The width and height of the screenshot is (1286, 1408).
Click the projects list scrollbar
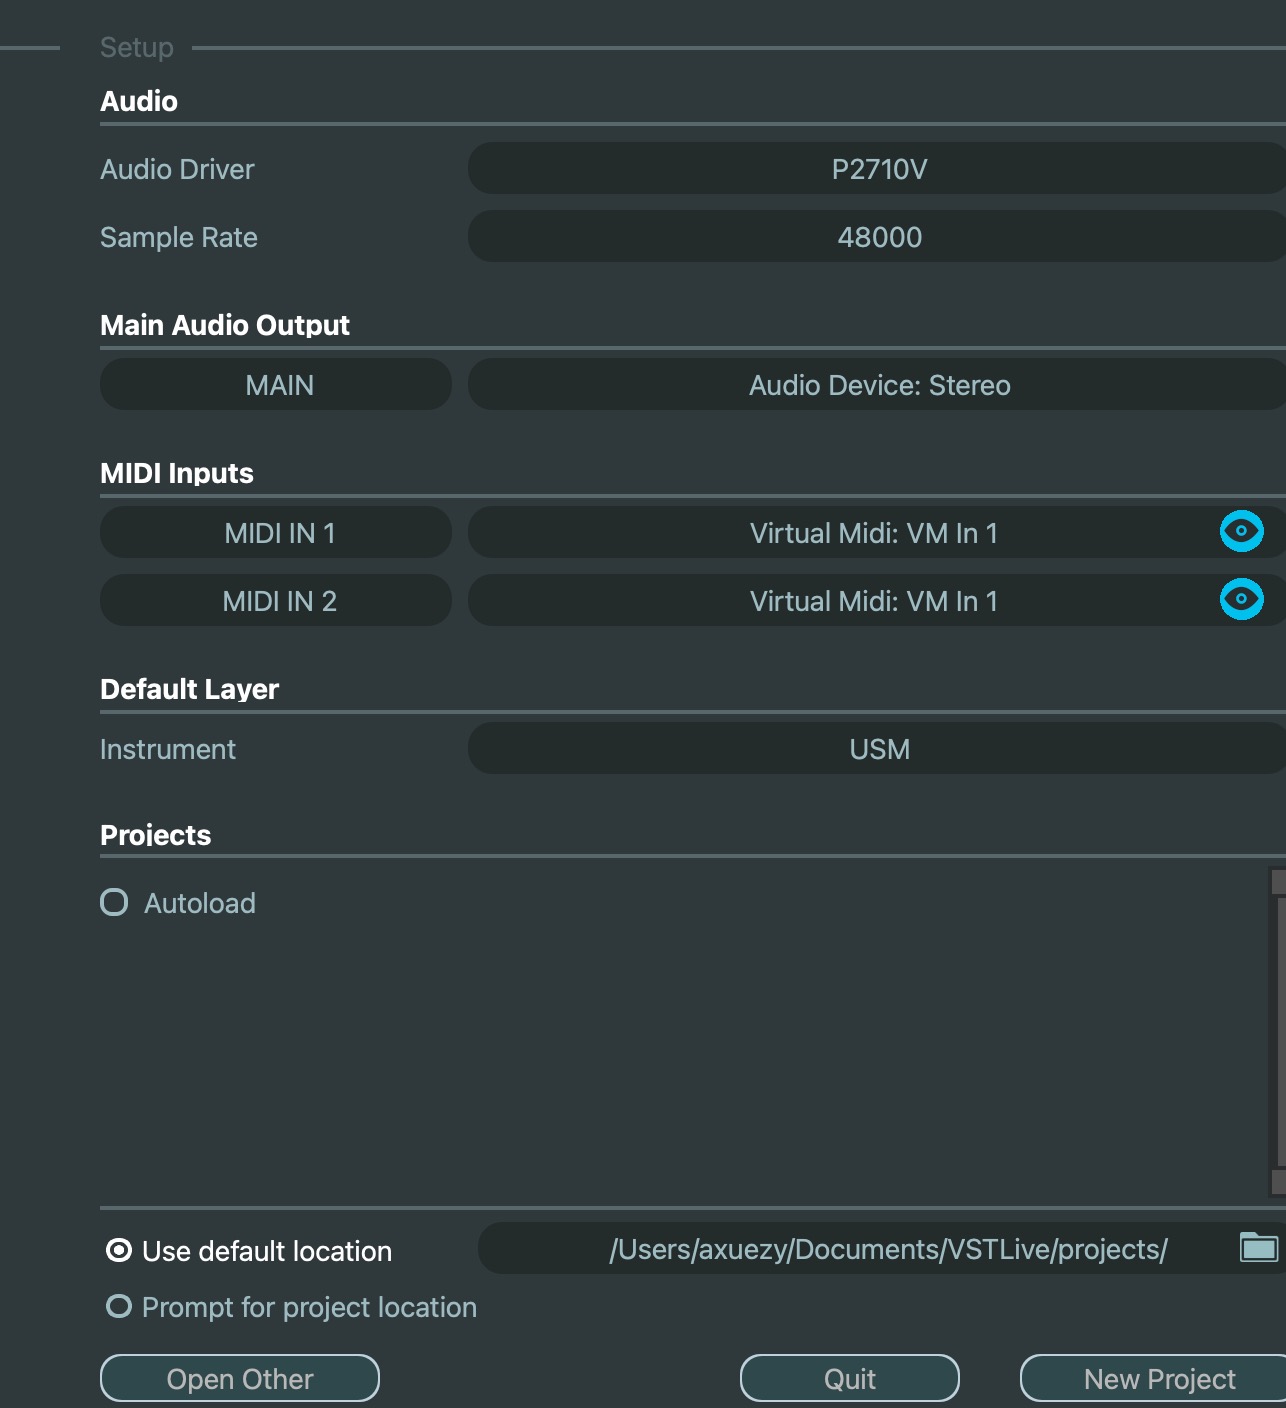(x=1278, y=1032)
